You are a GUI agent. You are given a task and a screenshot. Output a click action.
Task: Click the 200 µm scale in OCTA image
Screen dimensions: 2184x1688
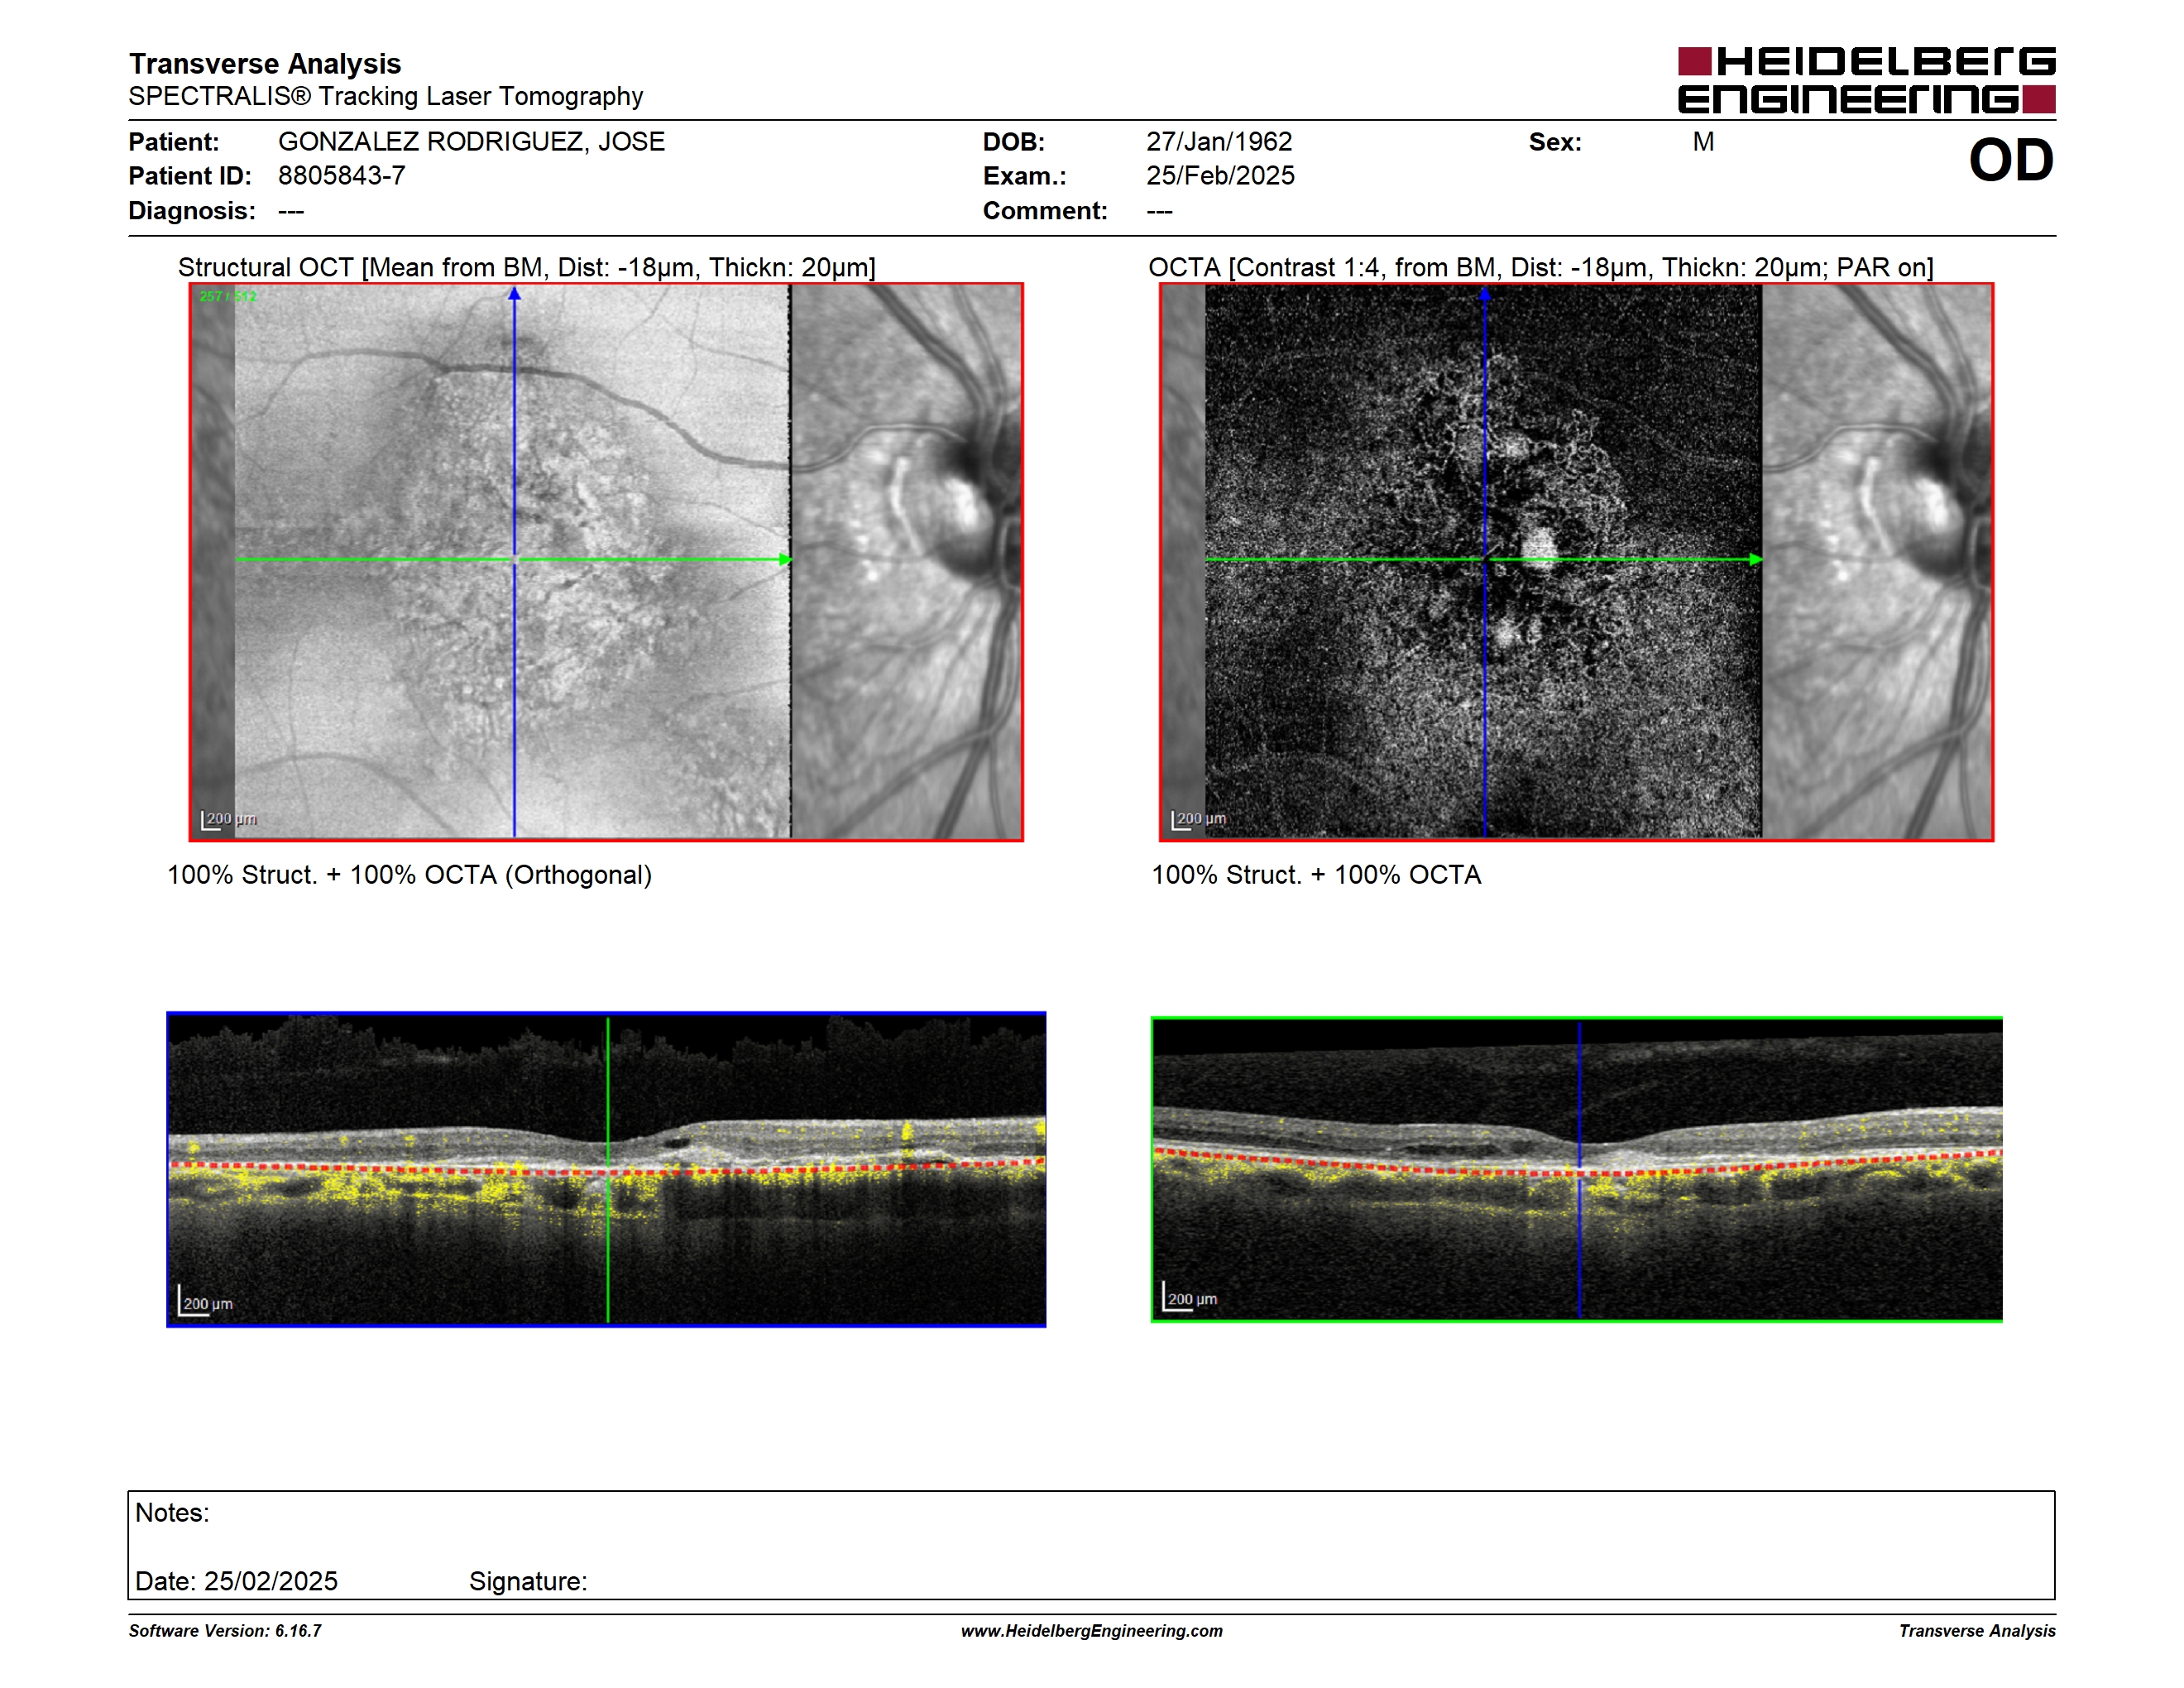click(x=1199, y=820)
